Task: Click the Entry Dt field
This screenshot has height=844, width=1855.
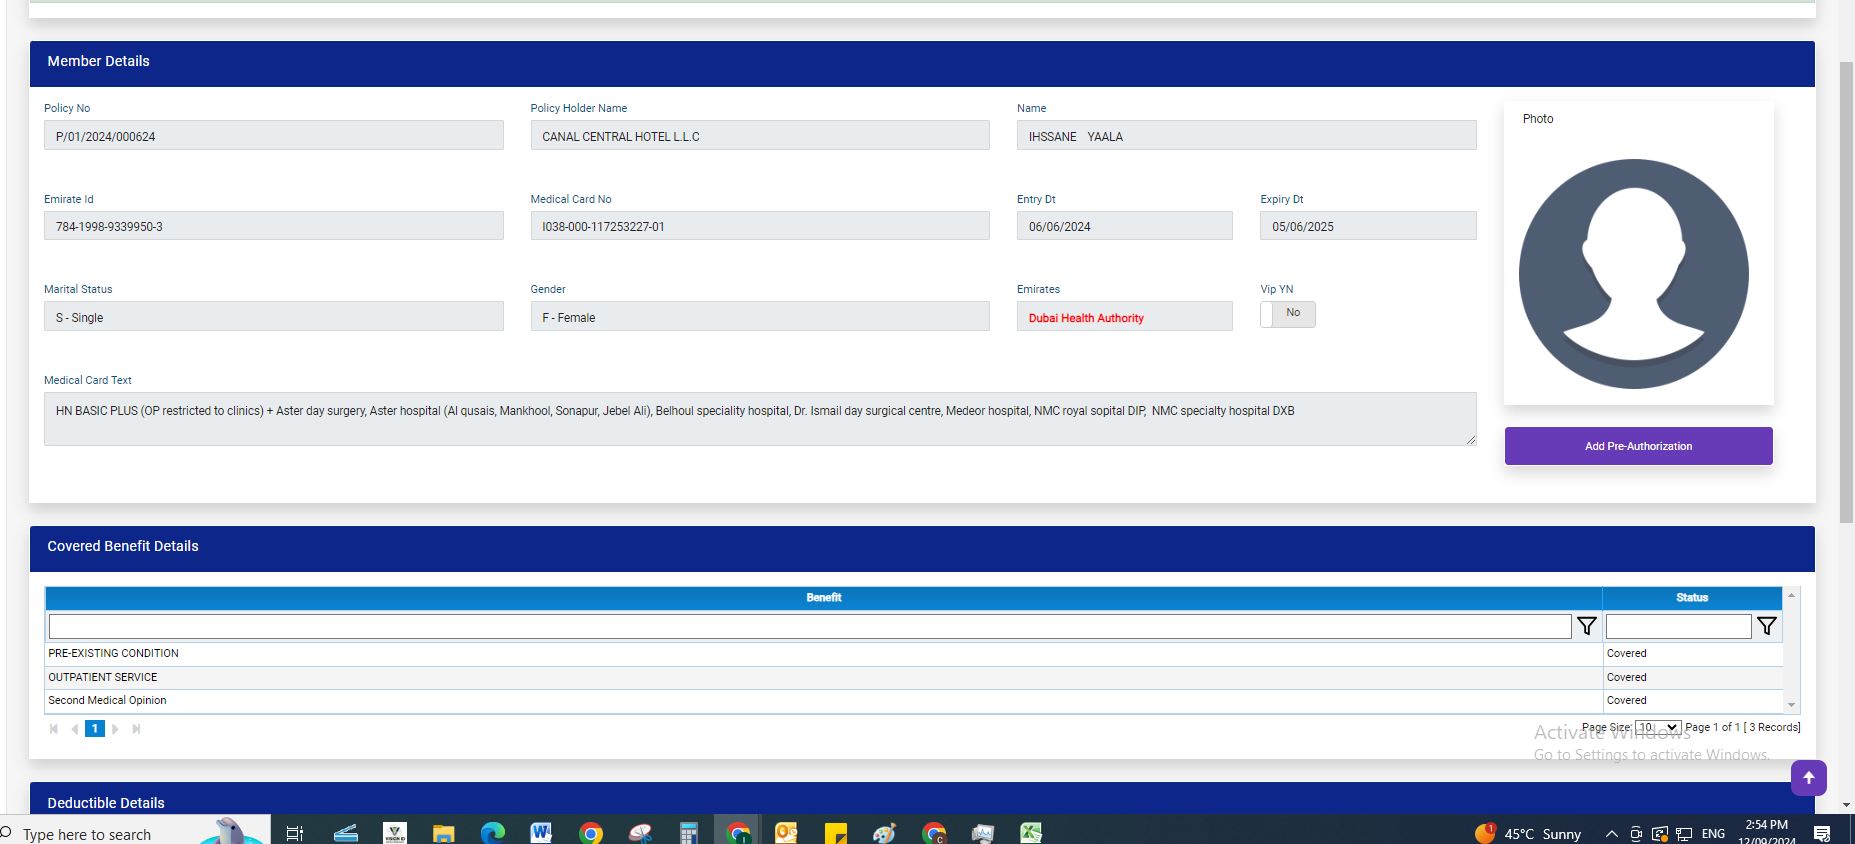Action: tap(1124, 226)
